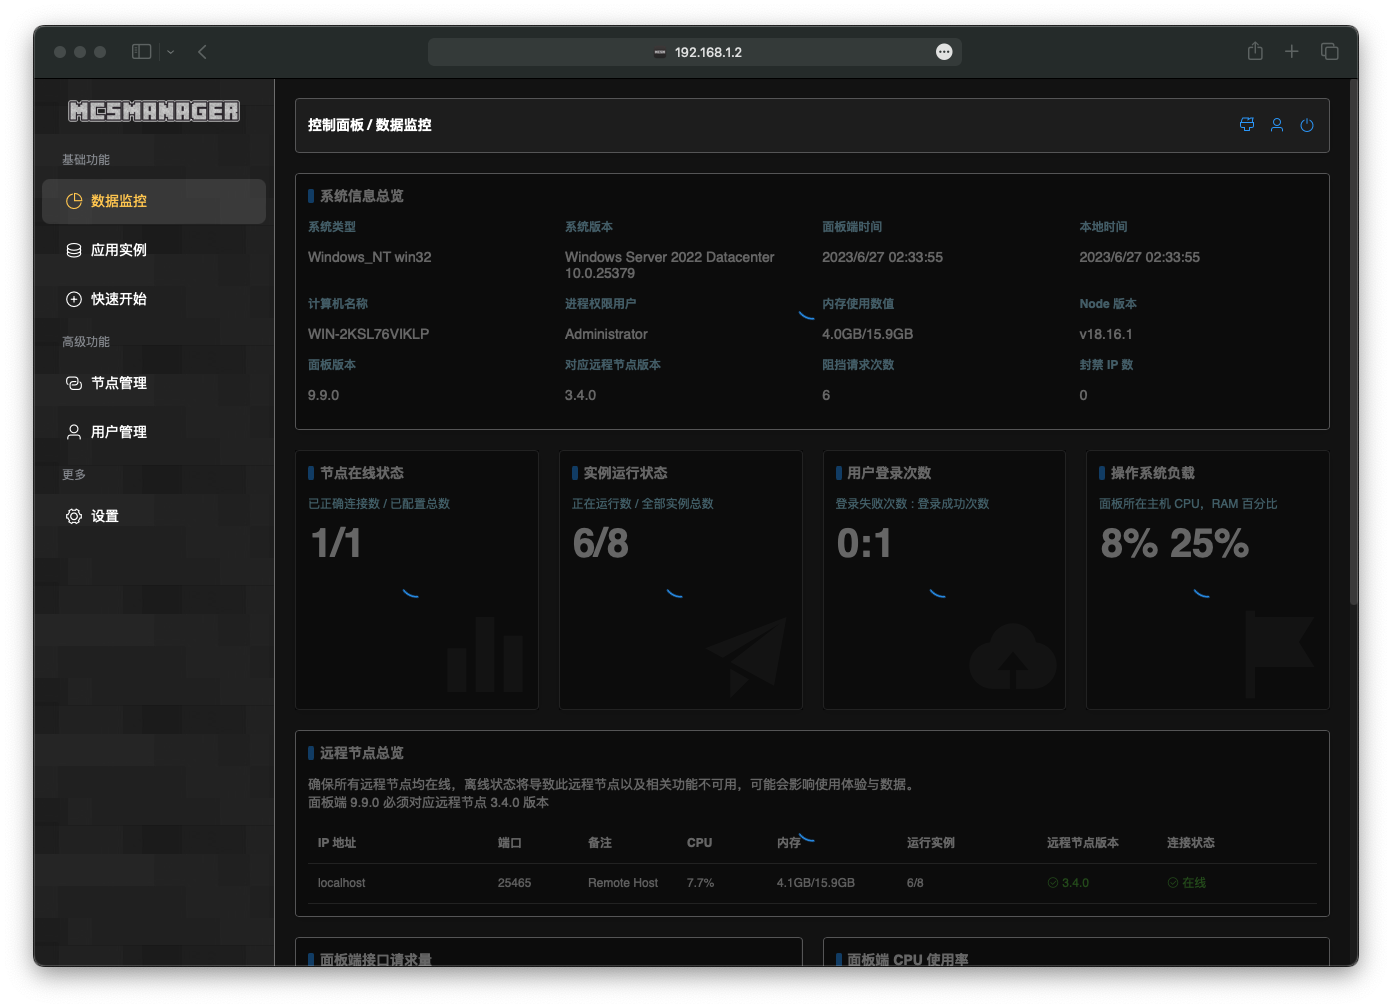Click the flag icon in 操作系统负载 card
Viewport: 1392px width, 1008px height.
(1279, 654)
